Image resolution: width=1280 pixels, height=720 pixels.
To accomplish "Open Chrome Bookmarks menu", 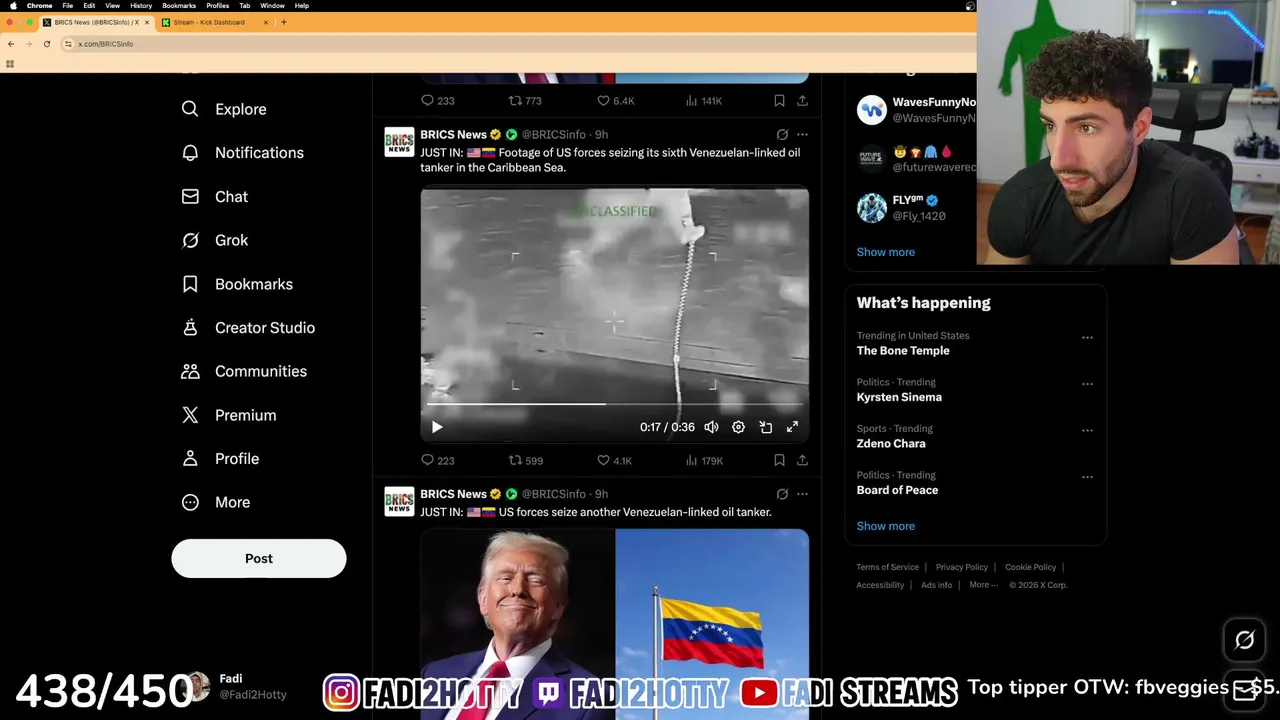I will pyautogui.click(x=179, y=5).
